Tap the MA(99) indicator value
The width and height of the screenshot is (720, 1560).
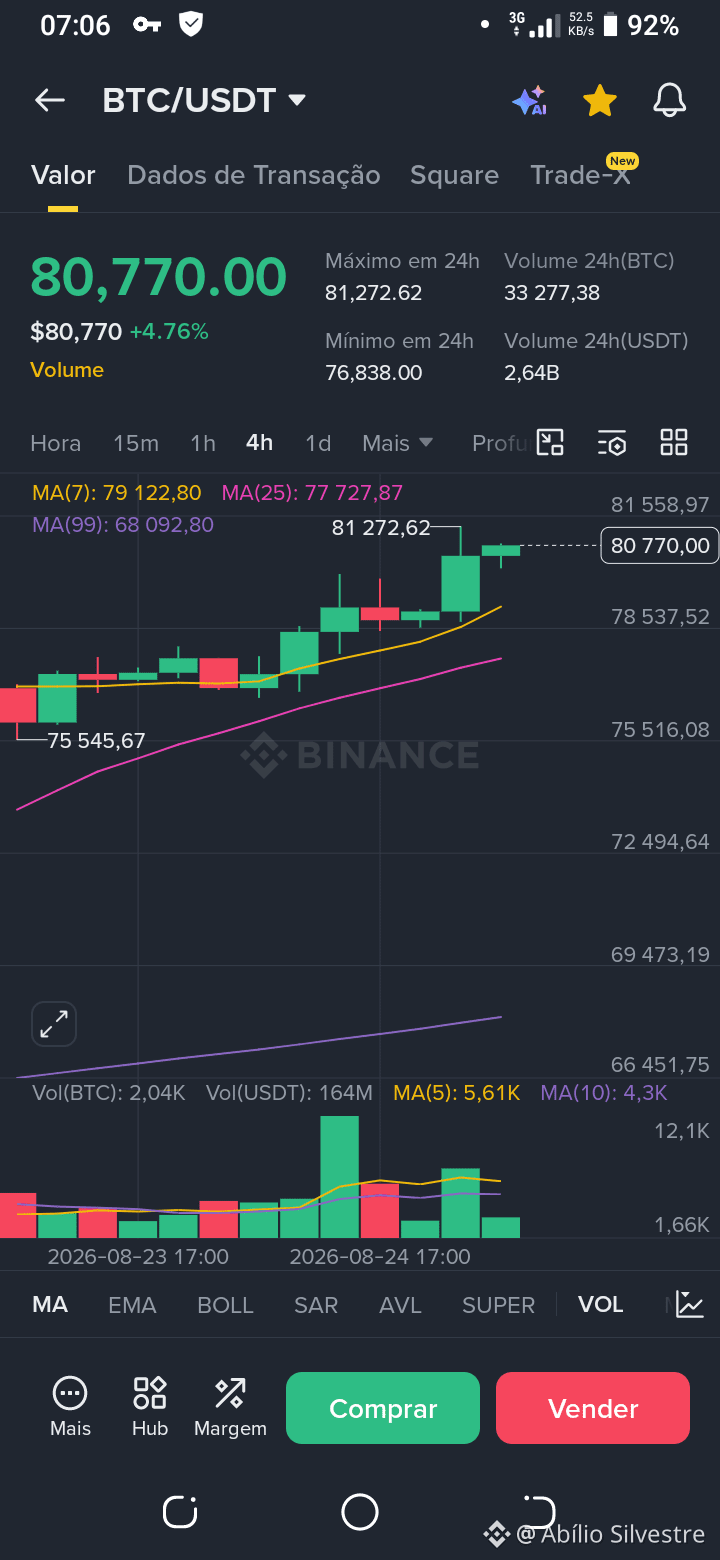coord(123,525)
